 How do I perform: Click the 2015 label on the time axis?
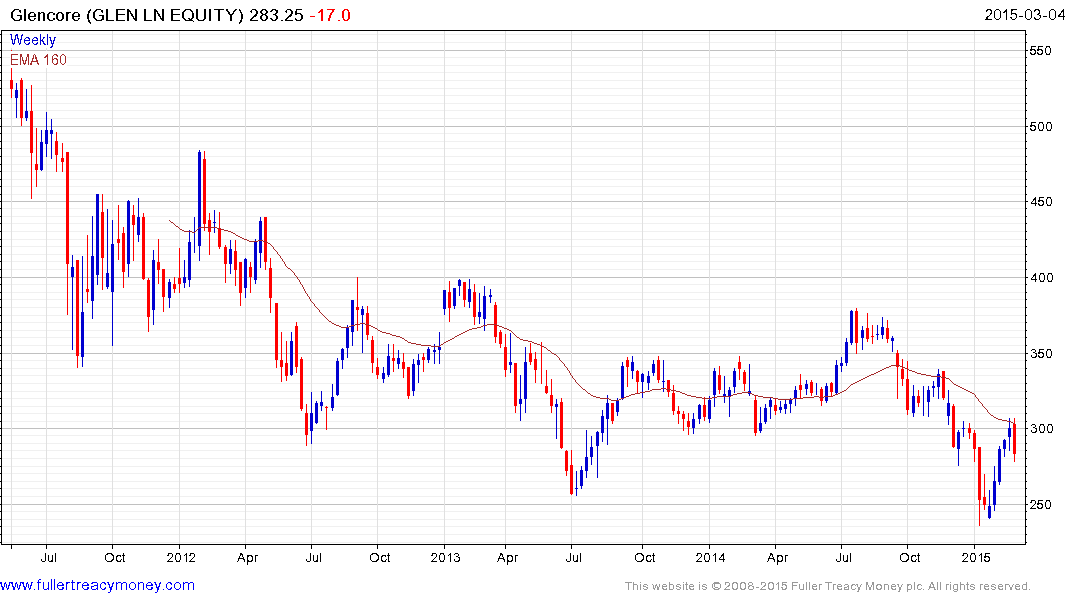coord(976,557)
